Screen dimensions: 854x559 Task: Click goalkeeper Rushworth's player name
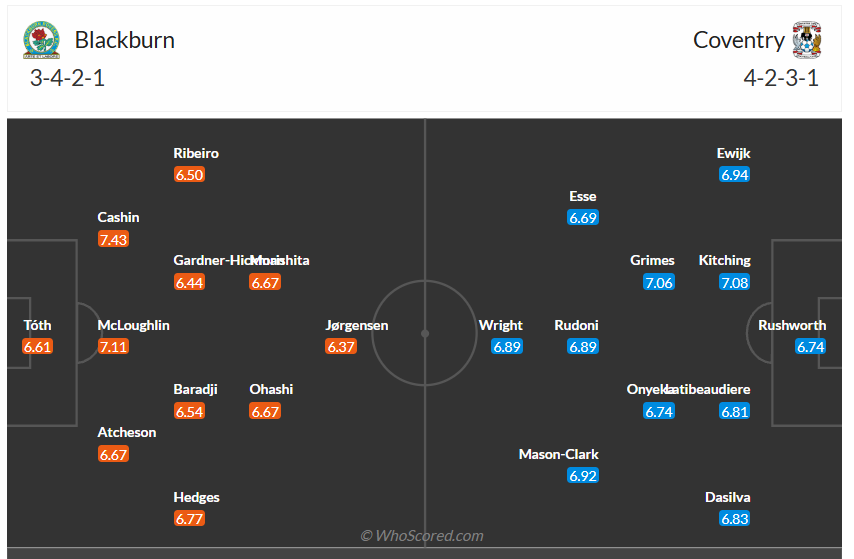[792, 325]
